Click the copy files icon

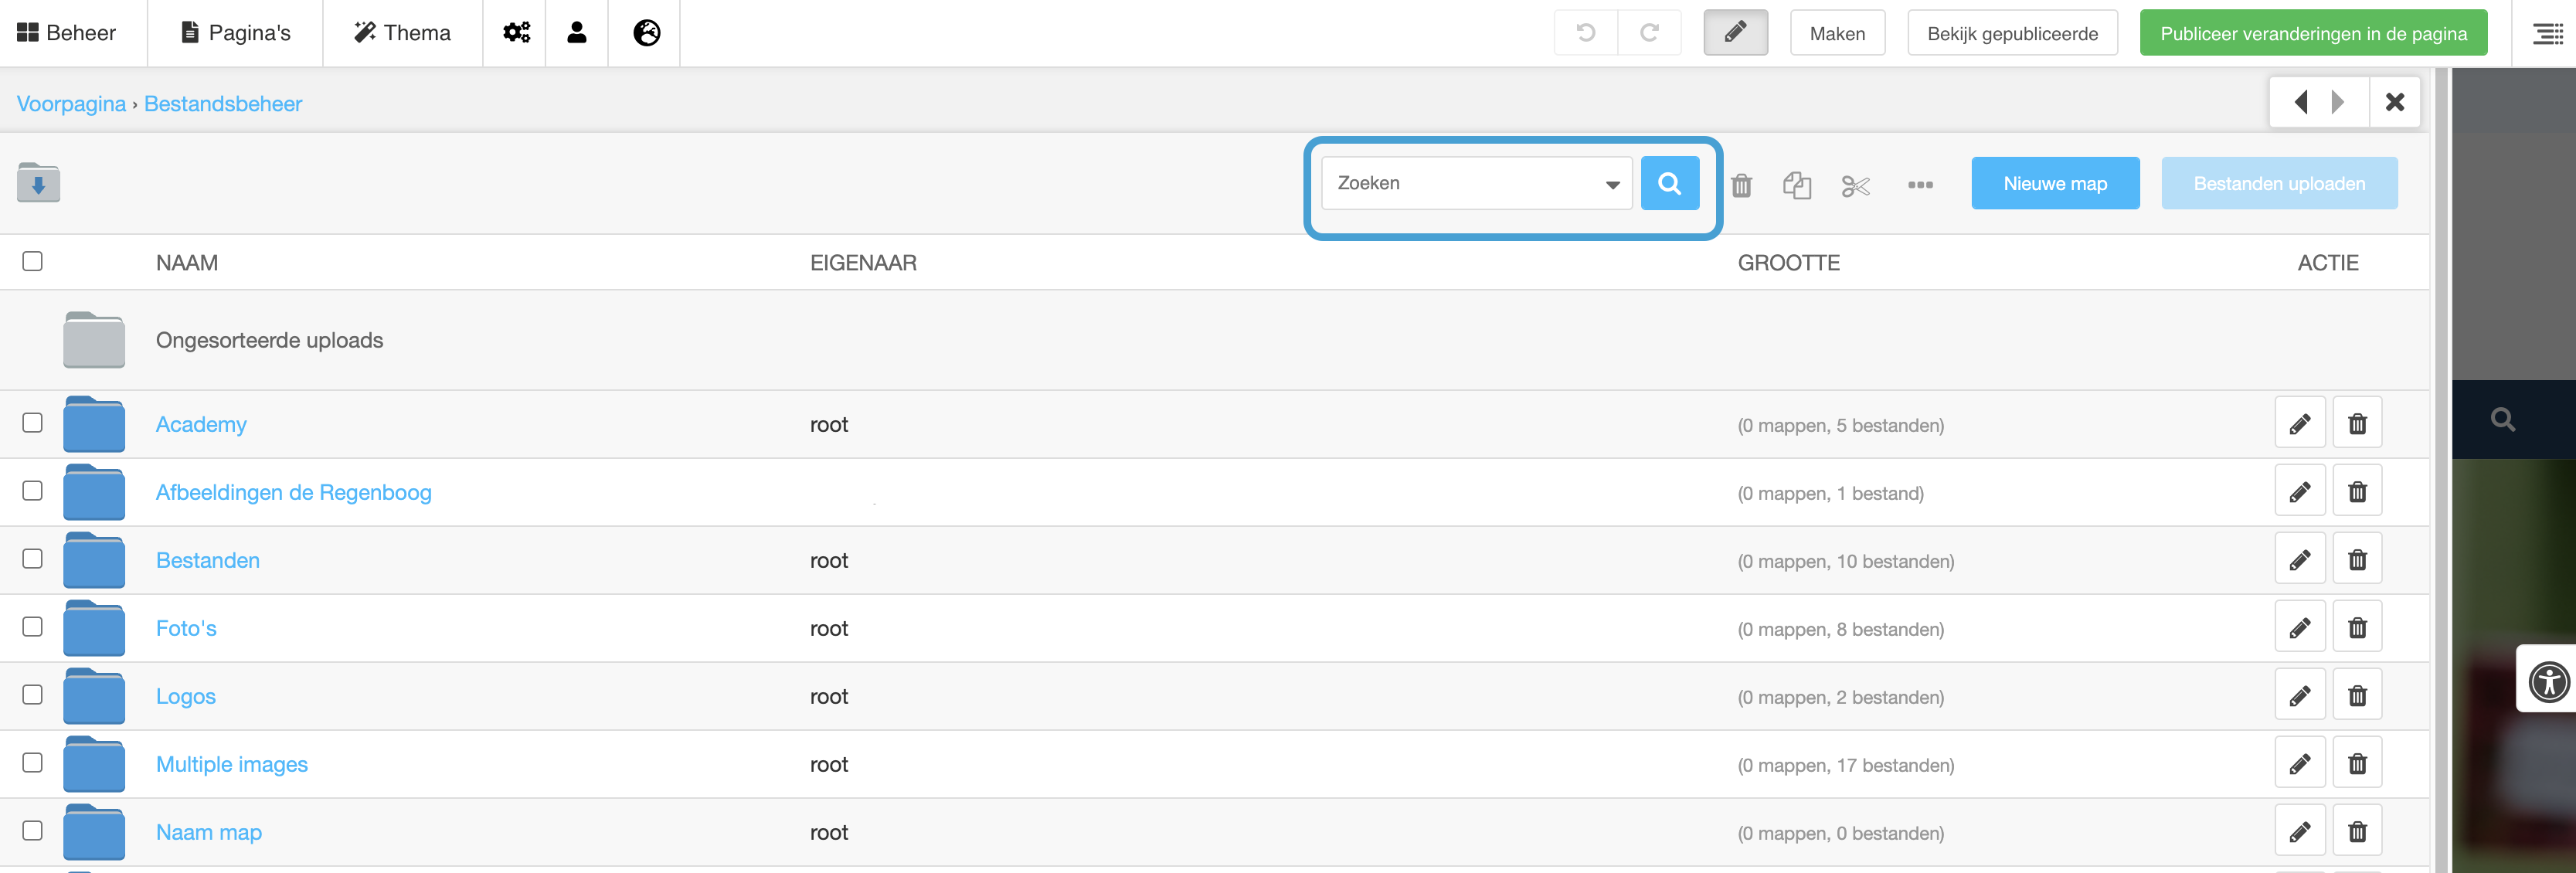click(x=1796, y=185)
